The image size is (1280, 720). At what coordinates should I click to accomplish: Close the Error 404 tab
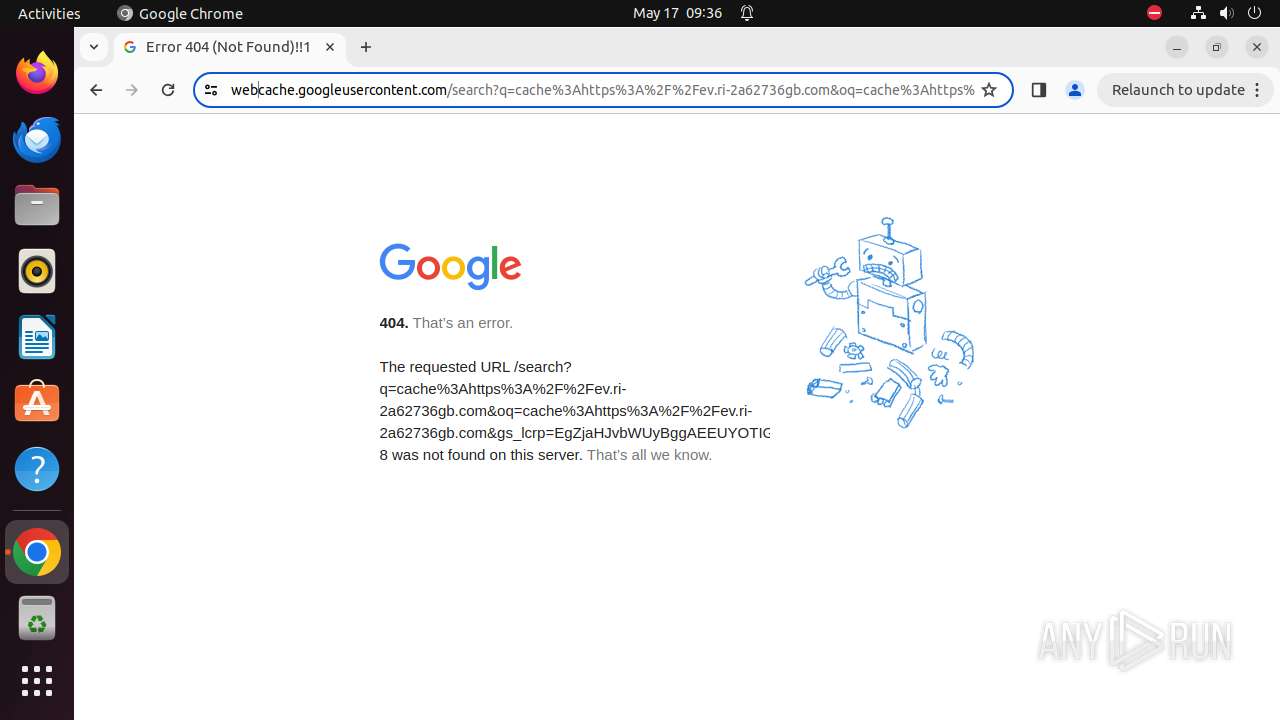click(330, 47)
